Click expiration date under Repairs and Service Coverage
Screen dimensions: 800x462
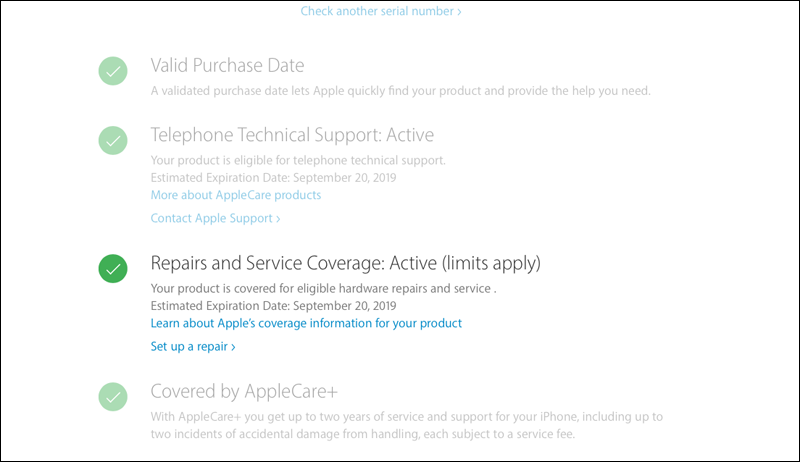pyautogui.click(x=274, y=306)
